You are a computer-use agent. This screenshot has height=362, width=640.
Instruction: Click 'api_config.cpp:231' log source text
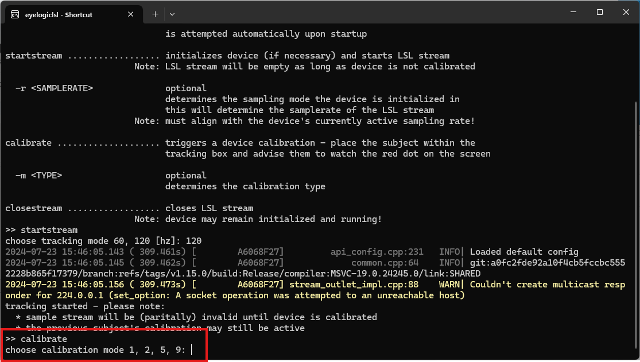[x=377, y=252]
